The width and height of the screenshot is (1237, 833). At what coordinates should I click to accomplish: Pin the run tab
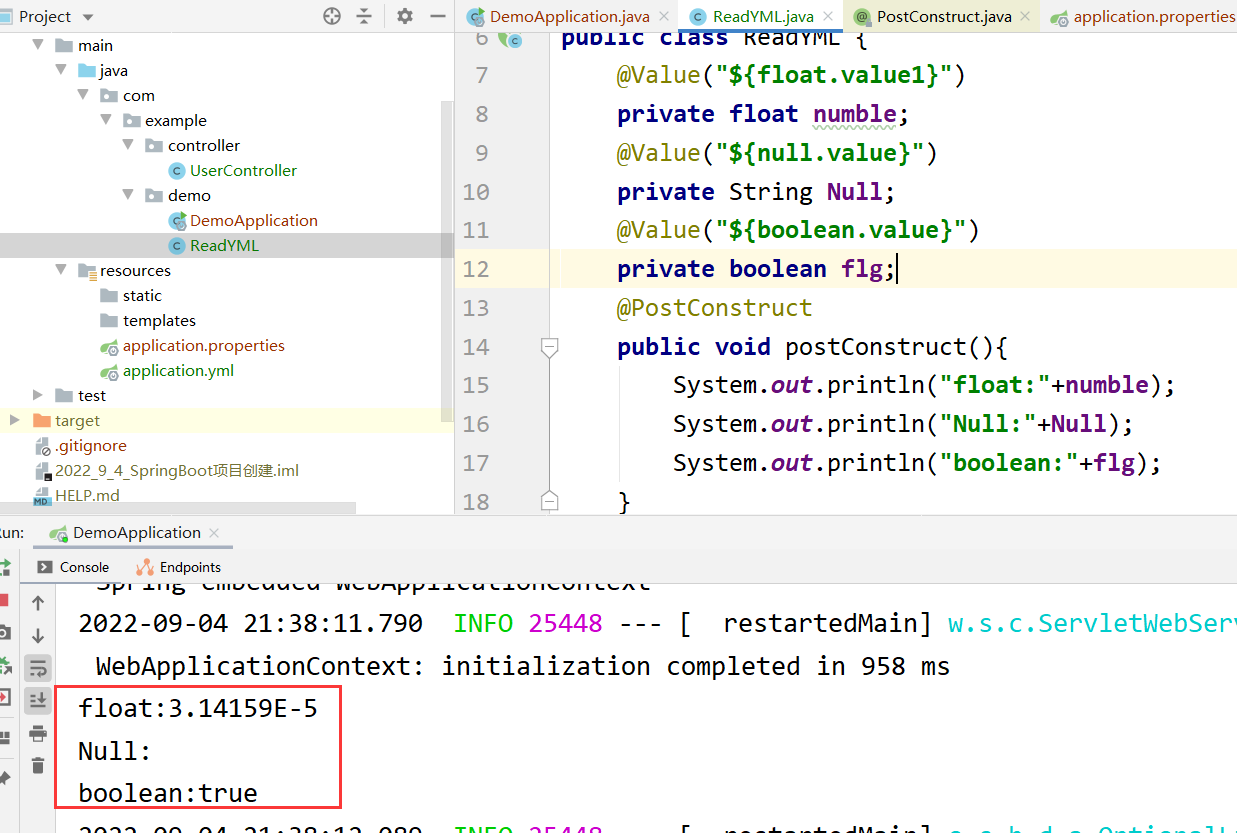click(4, 778)
